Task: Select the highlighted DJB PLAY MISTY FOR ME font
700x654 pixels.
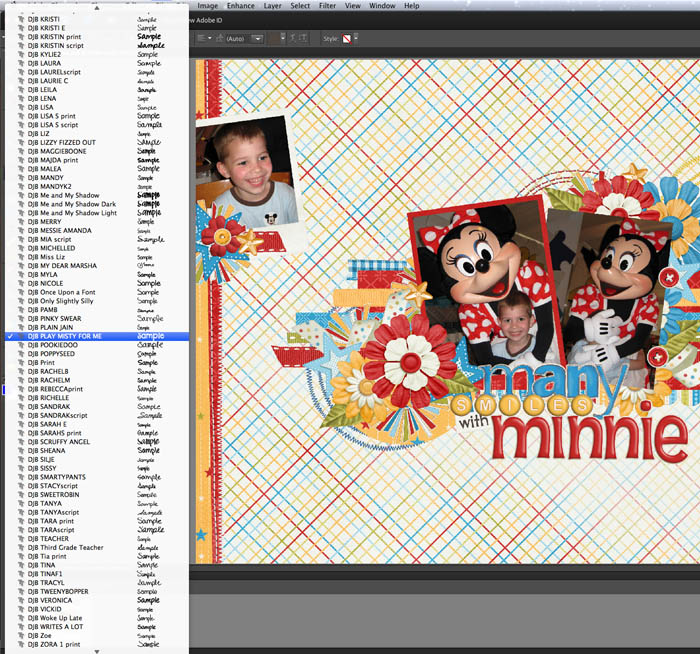Action: [x=97, y=336]
